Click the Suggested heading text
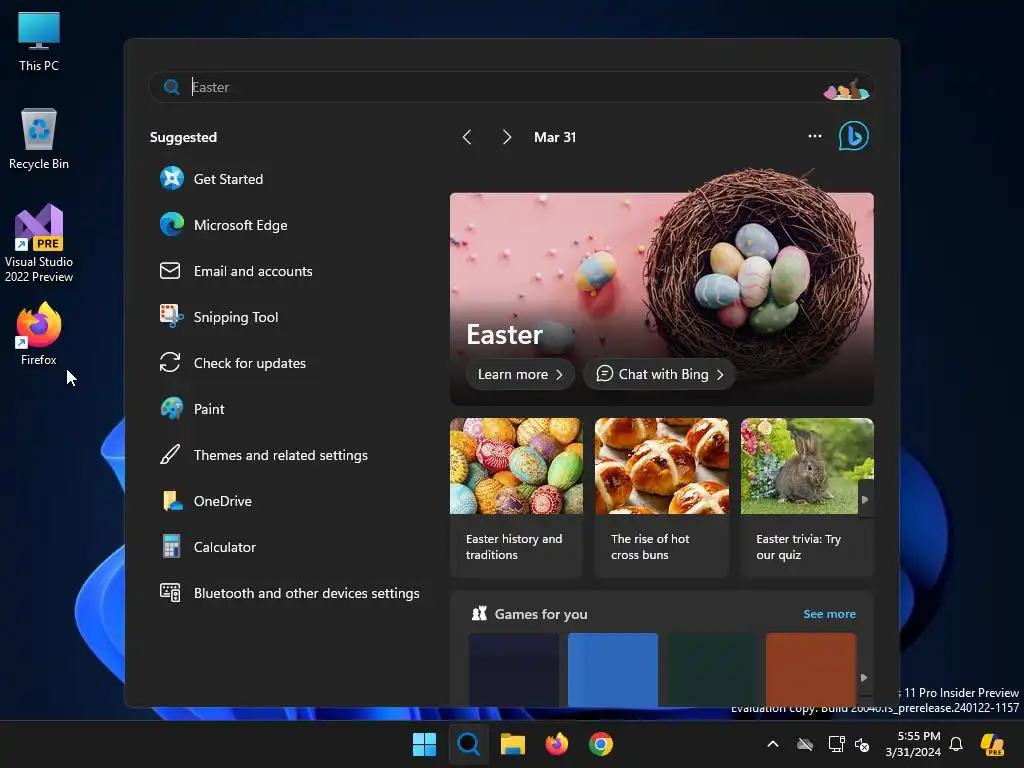This screenshot has height=768, width=1024. click(x=184, y=137)
